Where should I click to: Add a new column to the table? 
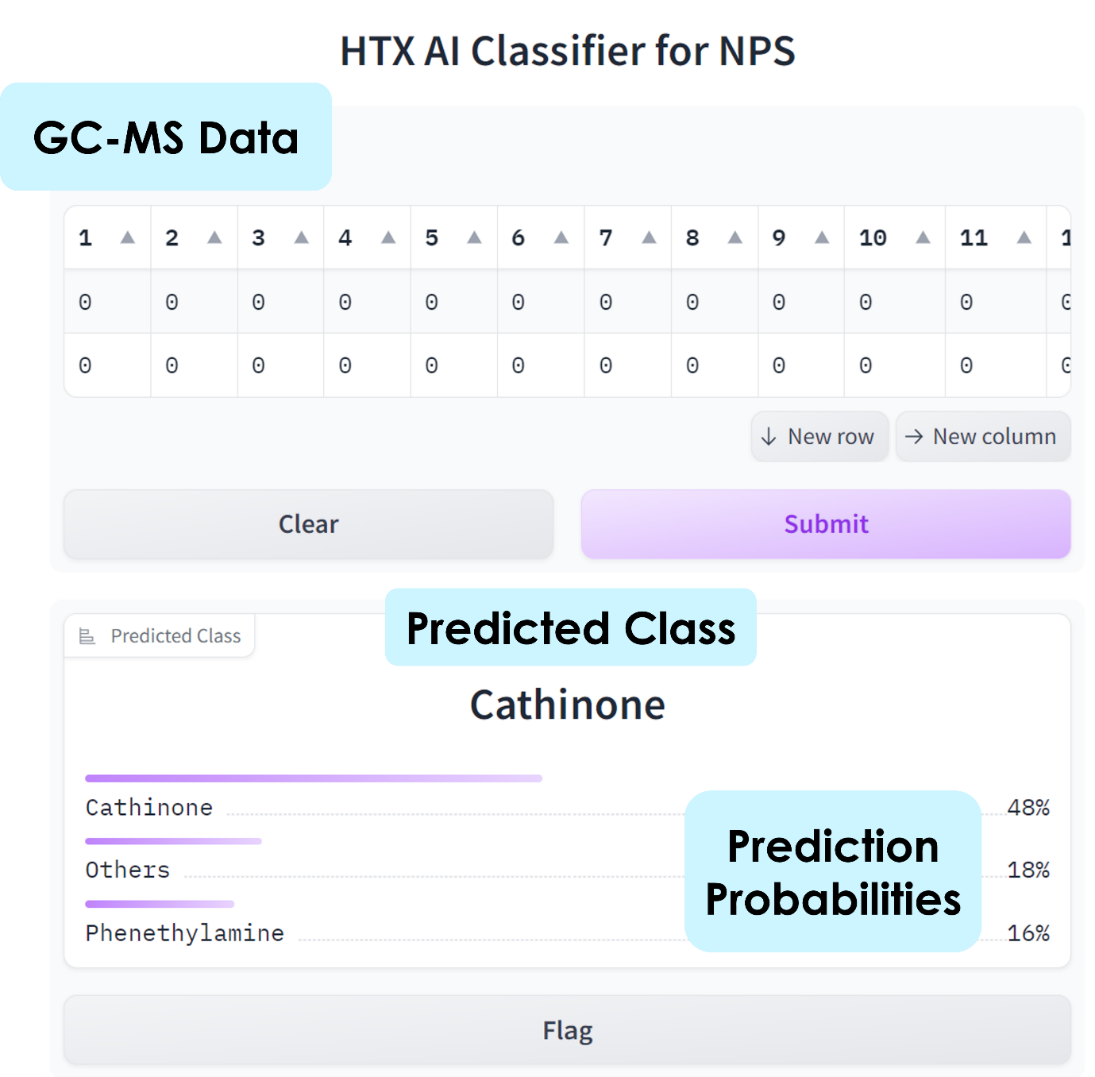pyautogui.click(x=983, y=436)
